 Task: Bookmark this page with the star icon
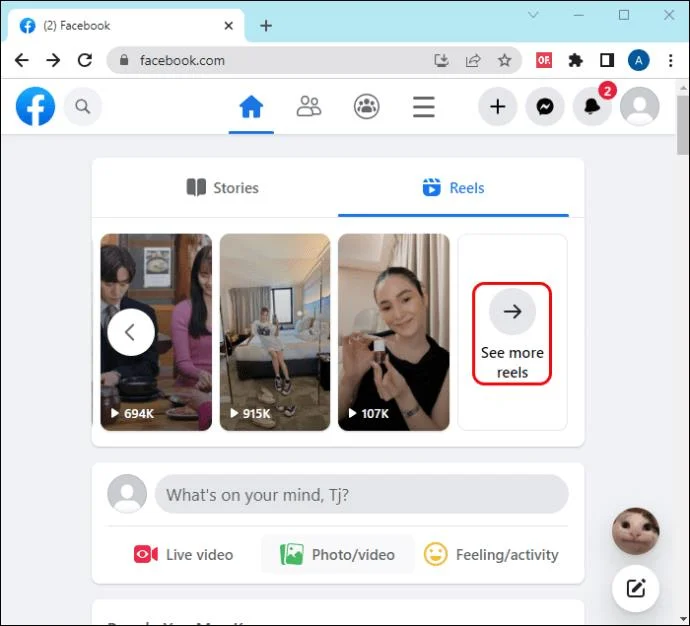pos(504,60)
